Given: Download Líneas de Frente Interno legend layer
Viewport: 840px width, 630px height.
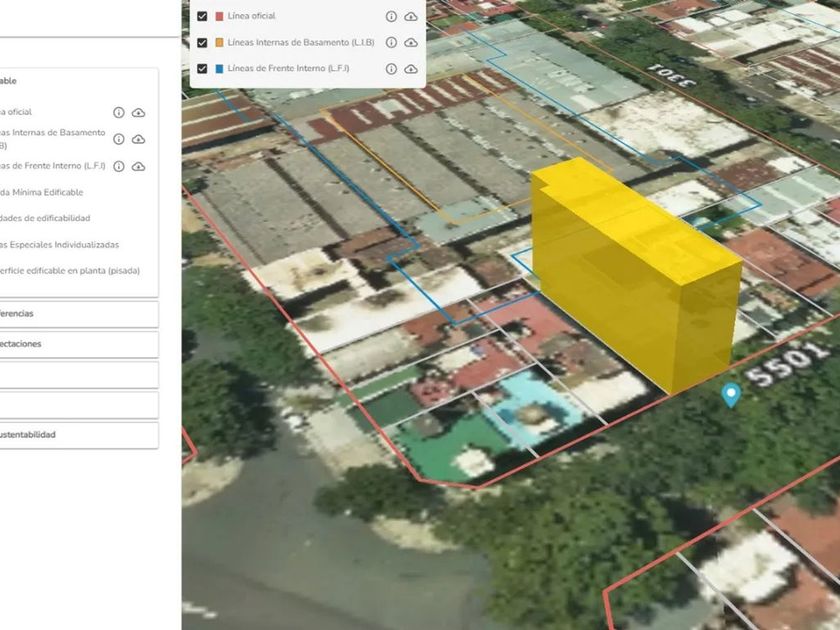Looking at the screenshot, I should 411,69.
